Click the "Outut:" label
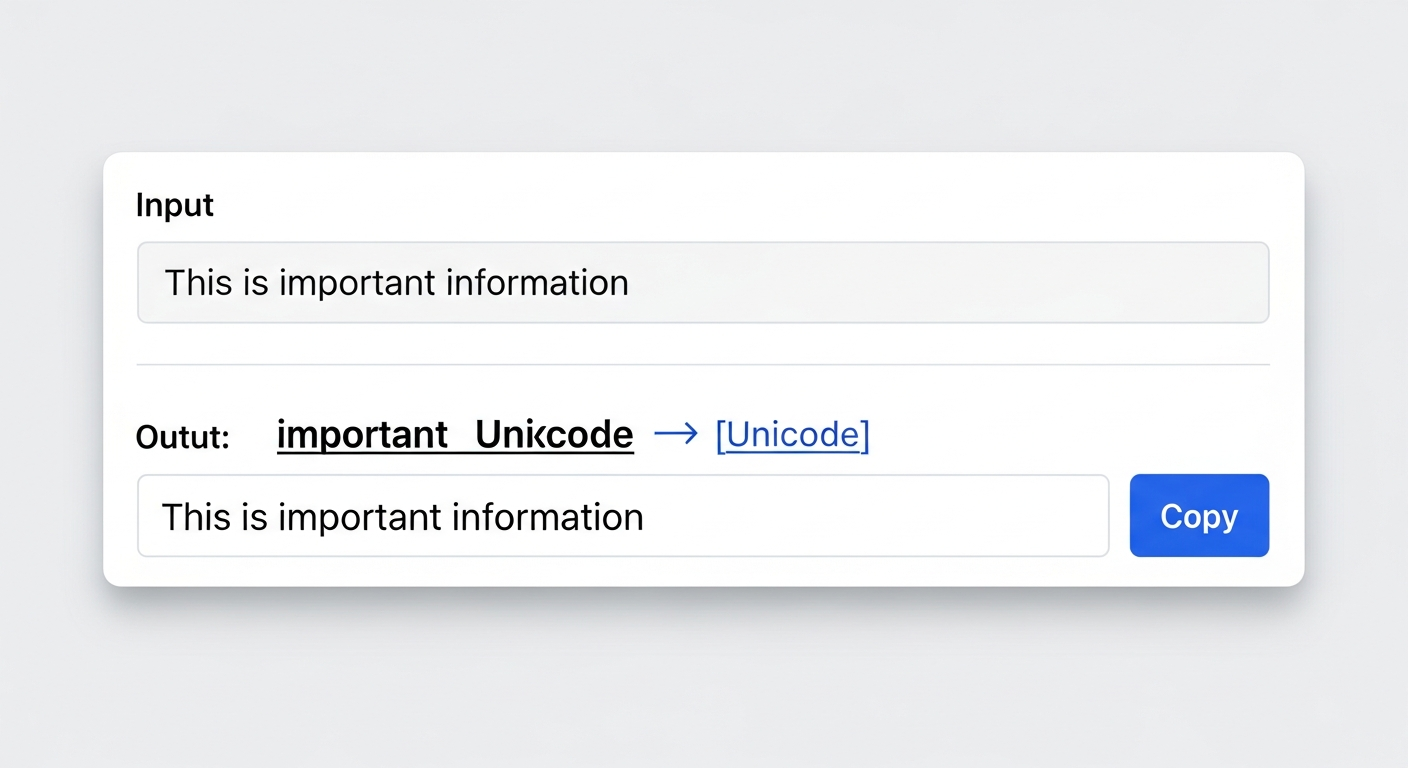Viewport: 1408px width, 768px height. 182,436
